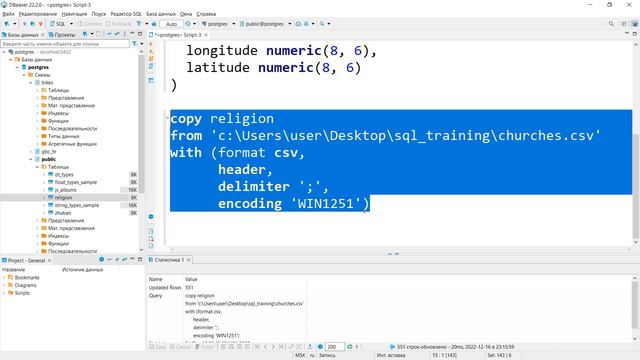Select the js_albums table

[65, 190]
